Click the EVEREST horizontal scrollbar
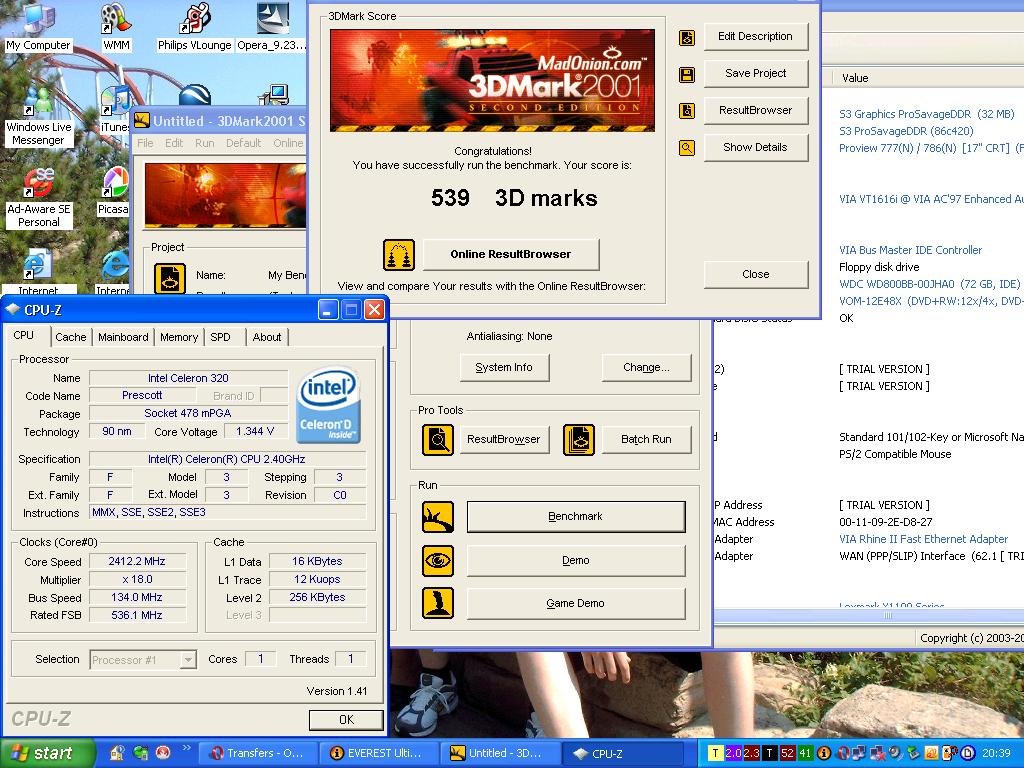Viewport: 1024px width, 768px height. click(869, 615)
